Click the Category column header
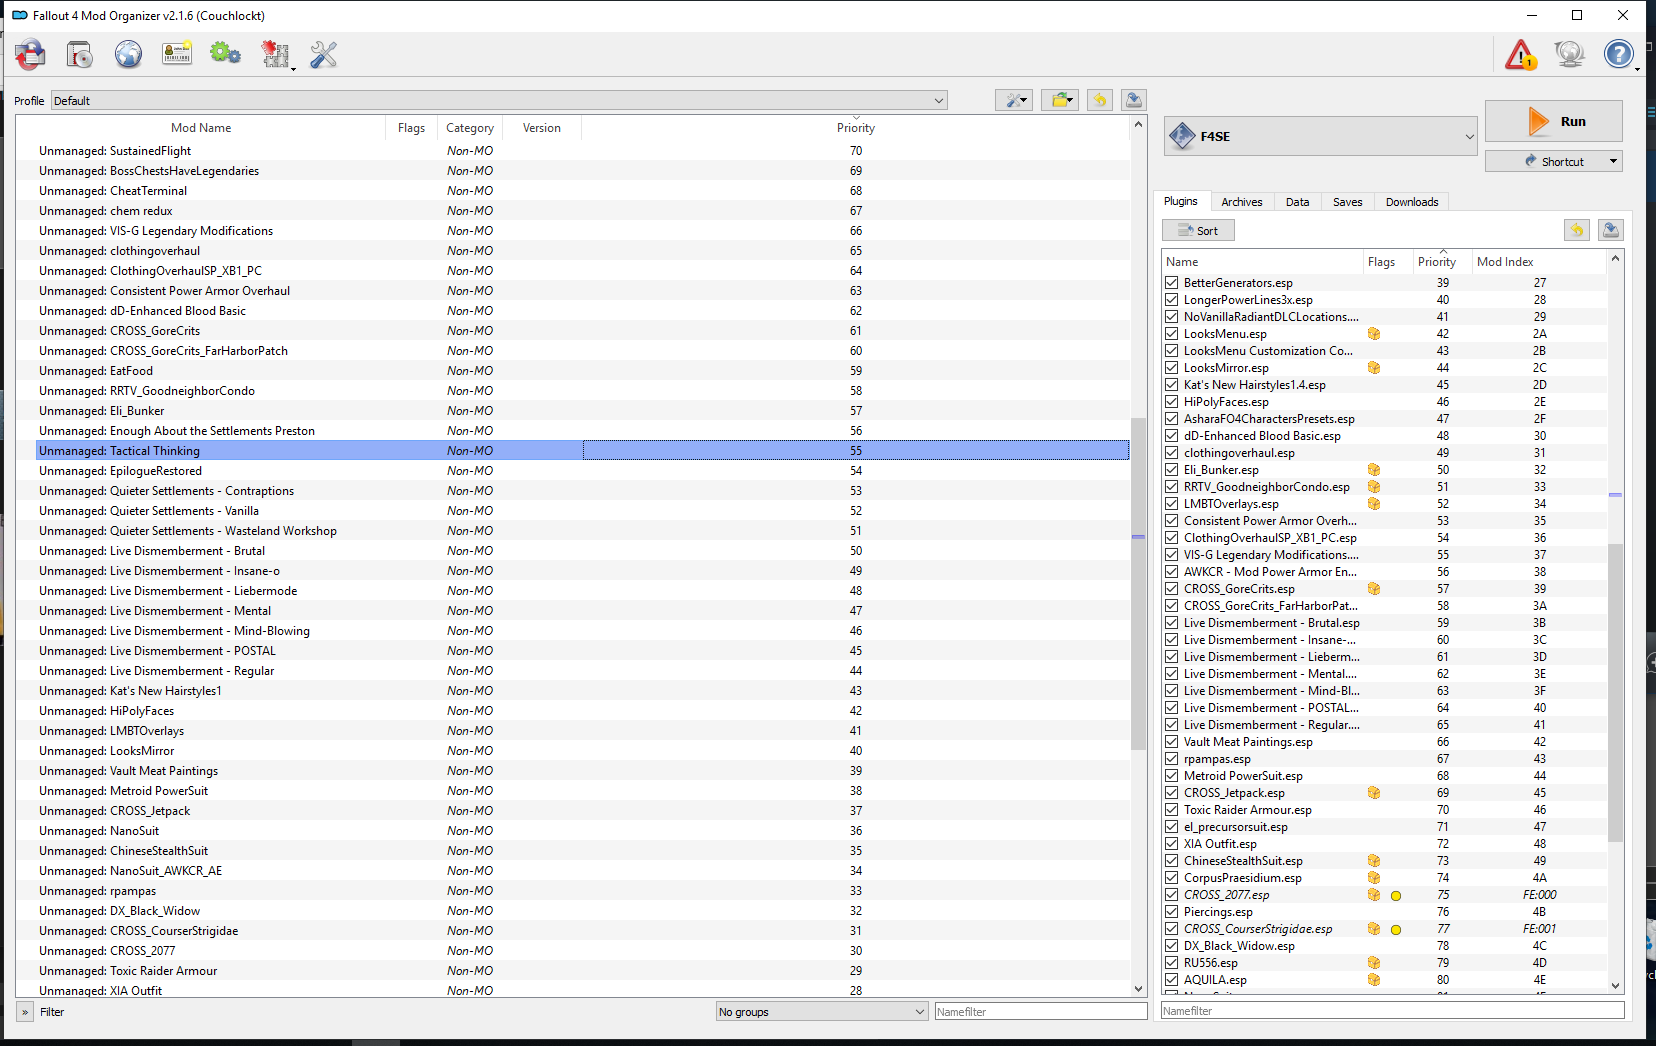This screenshot has height=1046, width=1656. [470, 128]
